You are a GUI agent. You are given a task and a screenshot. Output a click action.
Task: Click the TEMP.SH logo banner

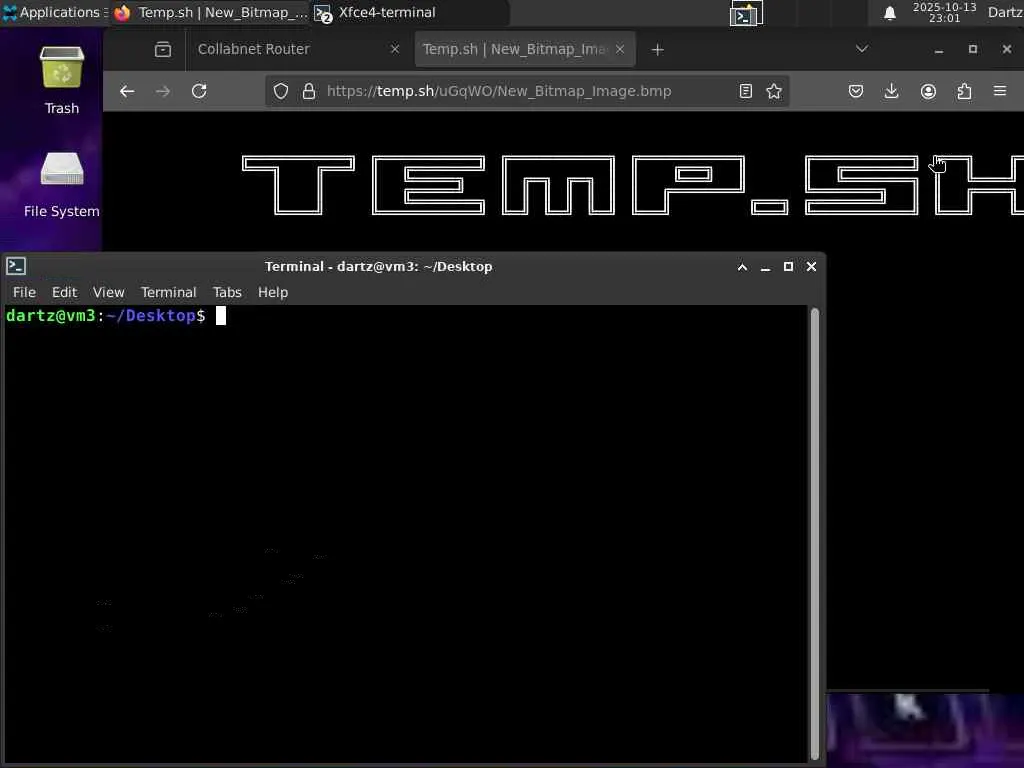632,185
